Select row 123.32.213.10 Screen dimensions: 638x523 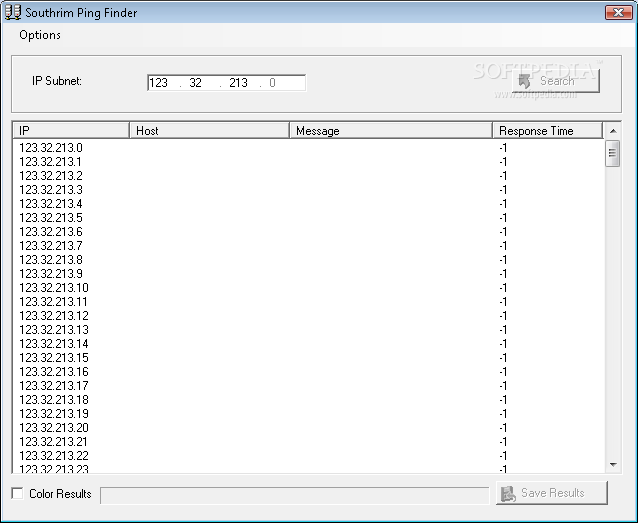click(308, 288)
